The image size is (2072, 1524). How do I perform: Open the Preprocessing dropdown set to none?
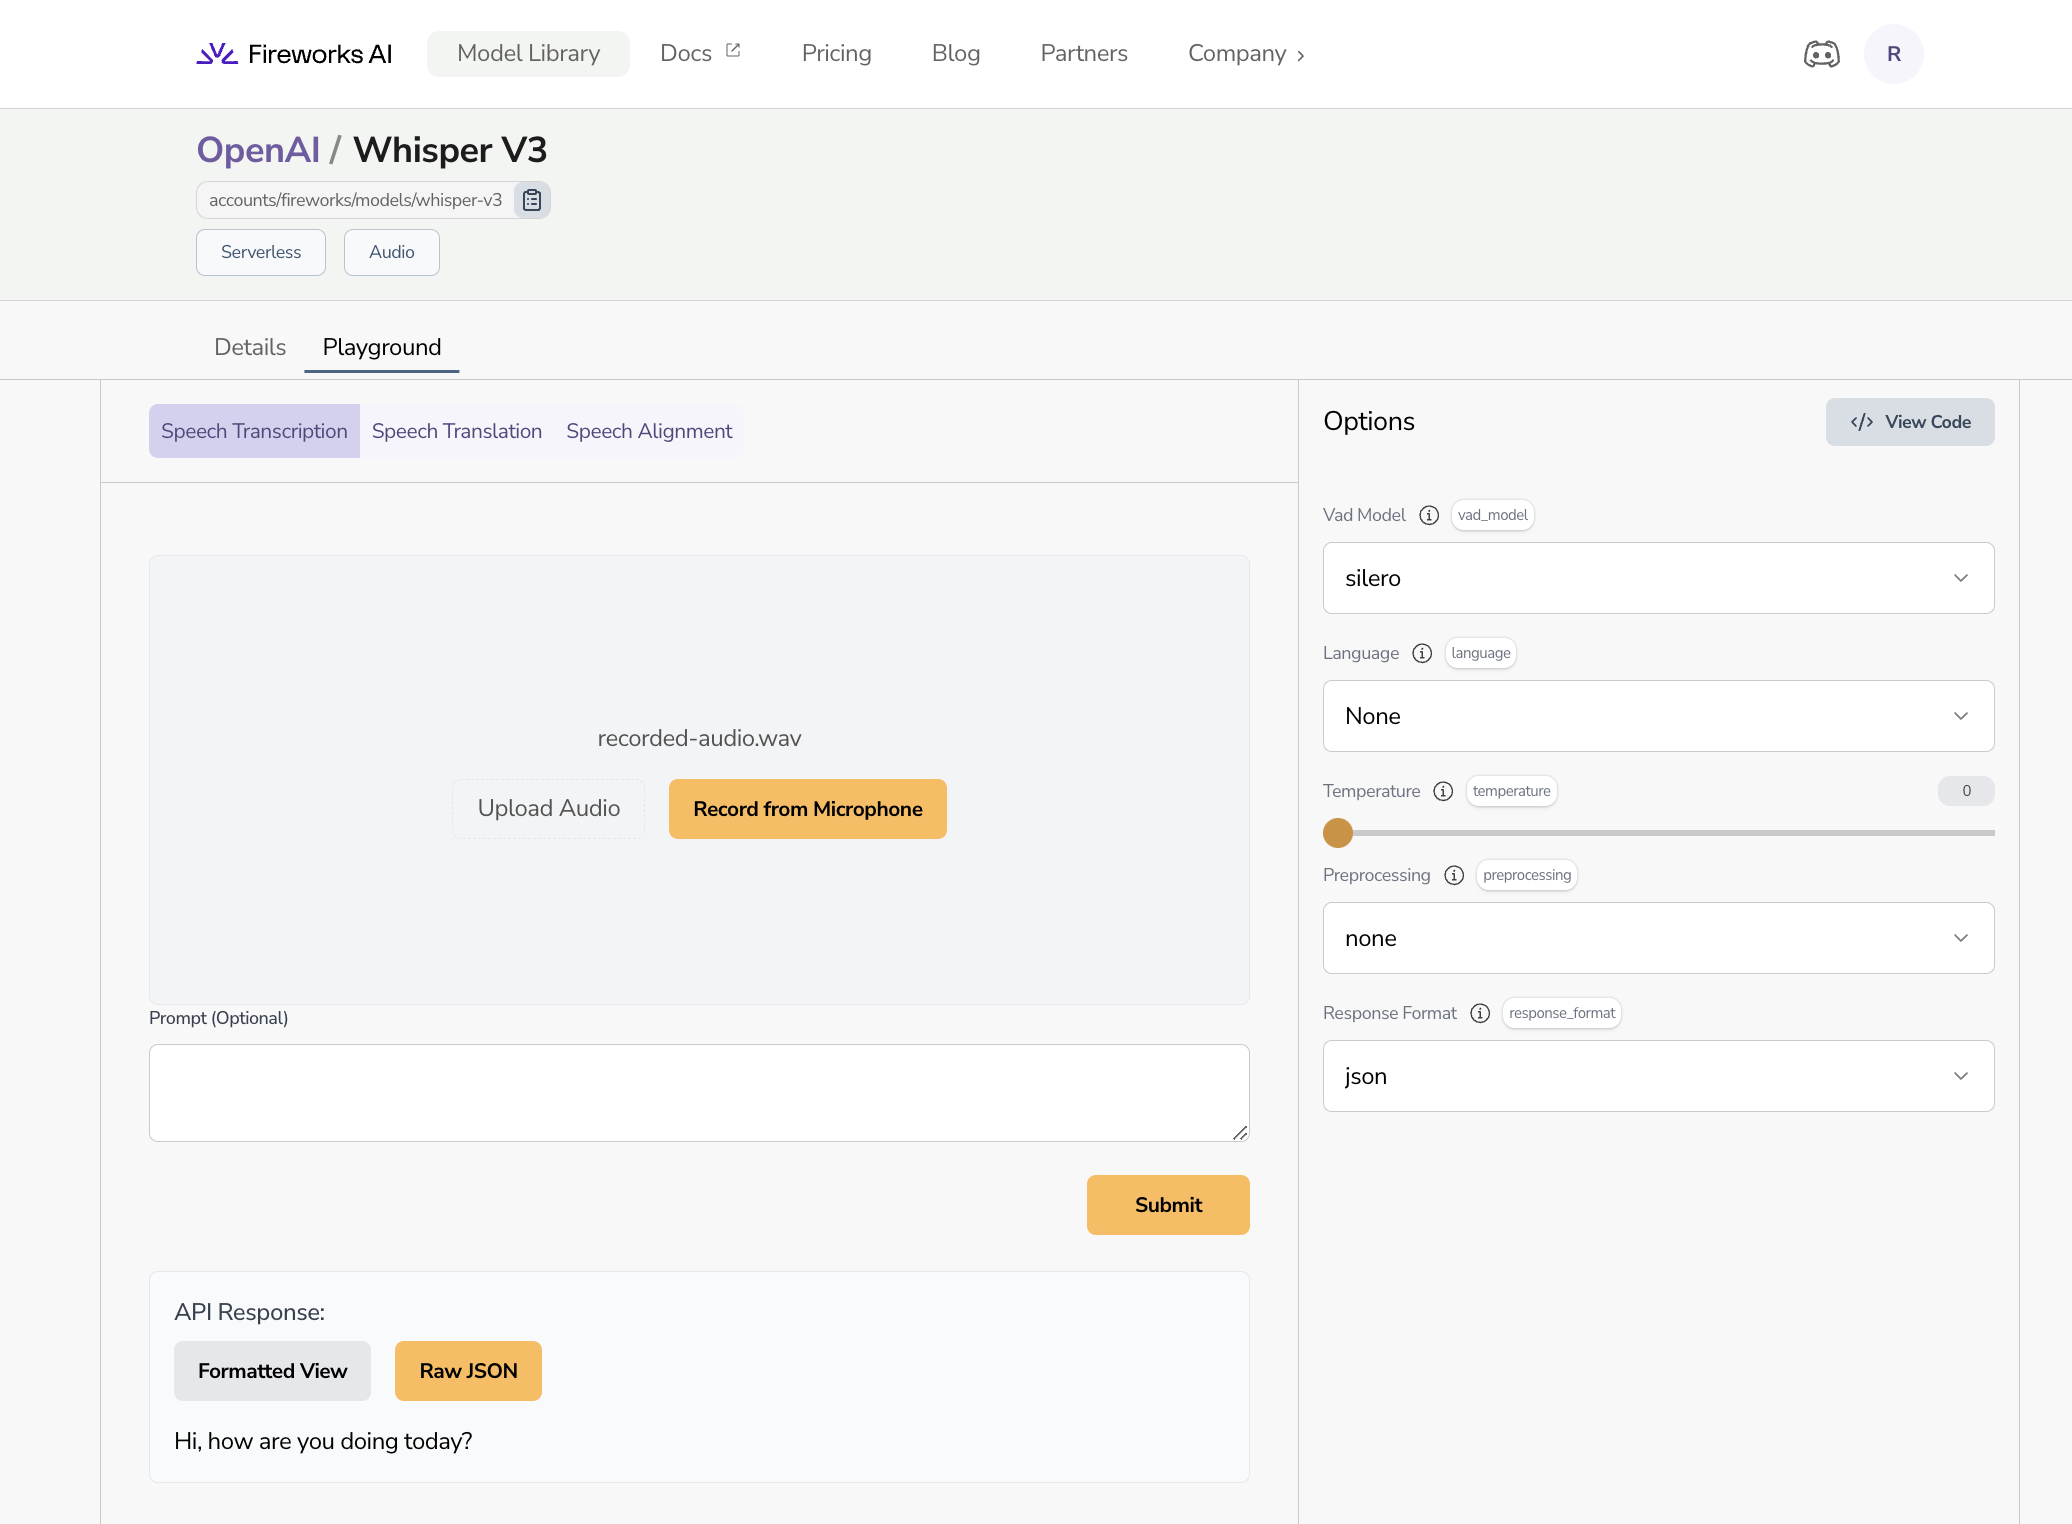[x=1658, y=938]
